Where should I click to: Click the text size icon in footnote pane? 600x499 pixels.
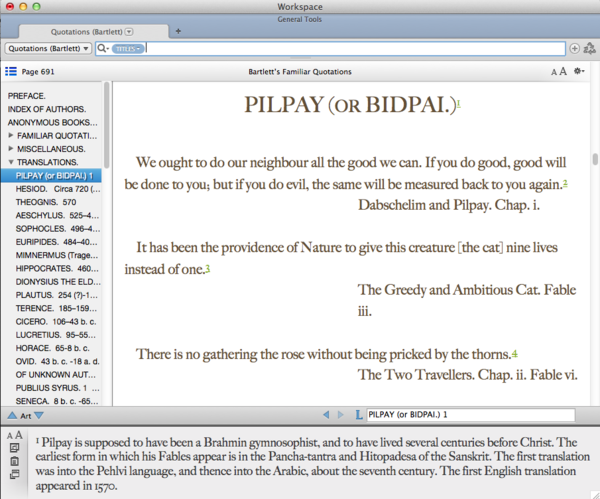click(13, 435)
